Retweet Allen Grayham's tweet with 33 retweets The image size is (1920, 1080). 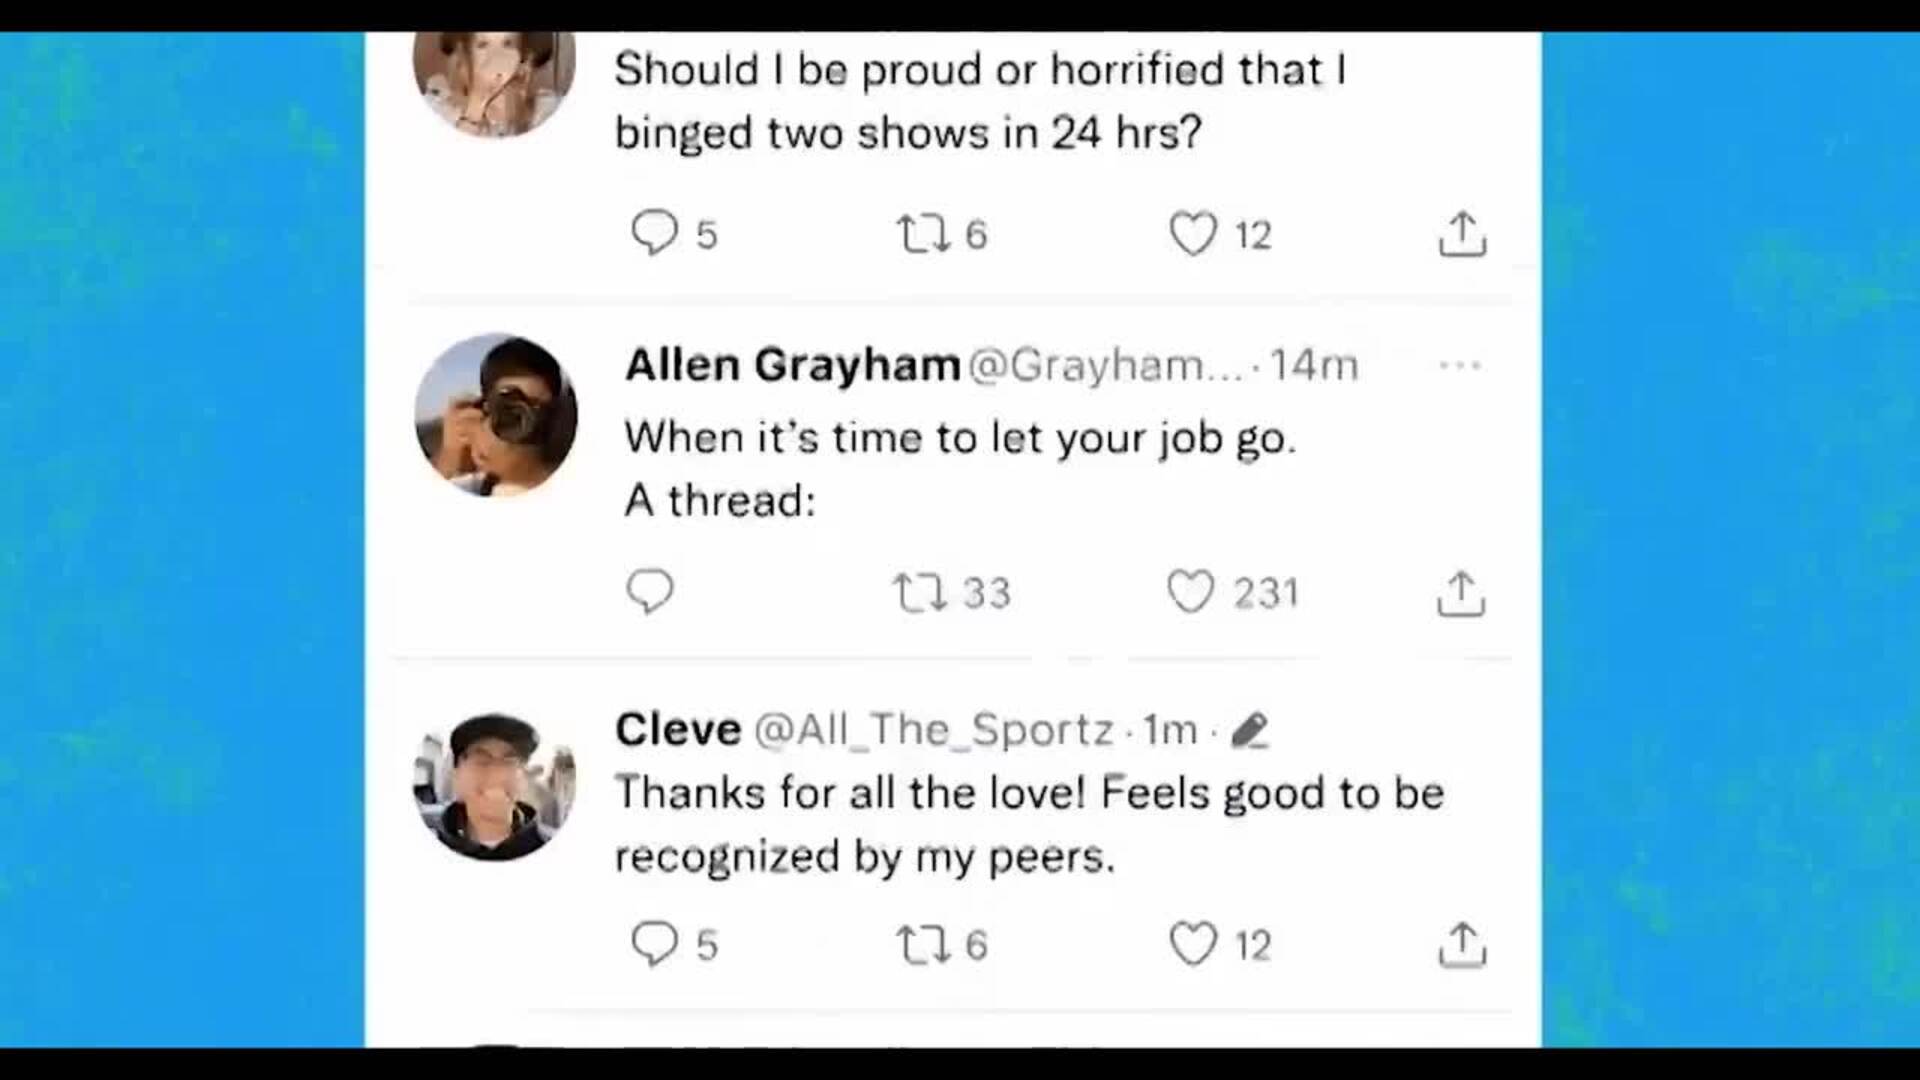pyautogui.click(x=919, y=592)
